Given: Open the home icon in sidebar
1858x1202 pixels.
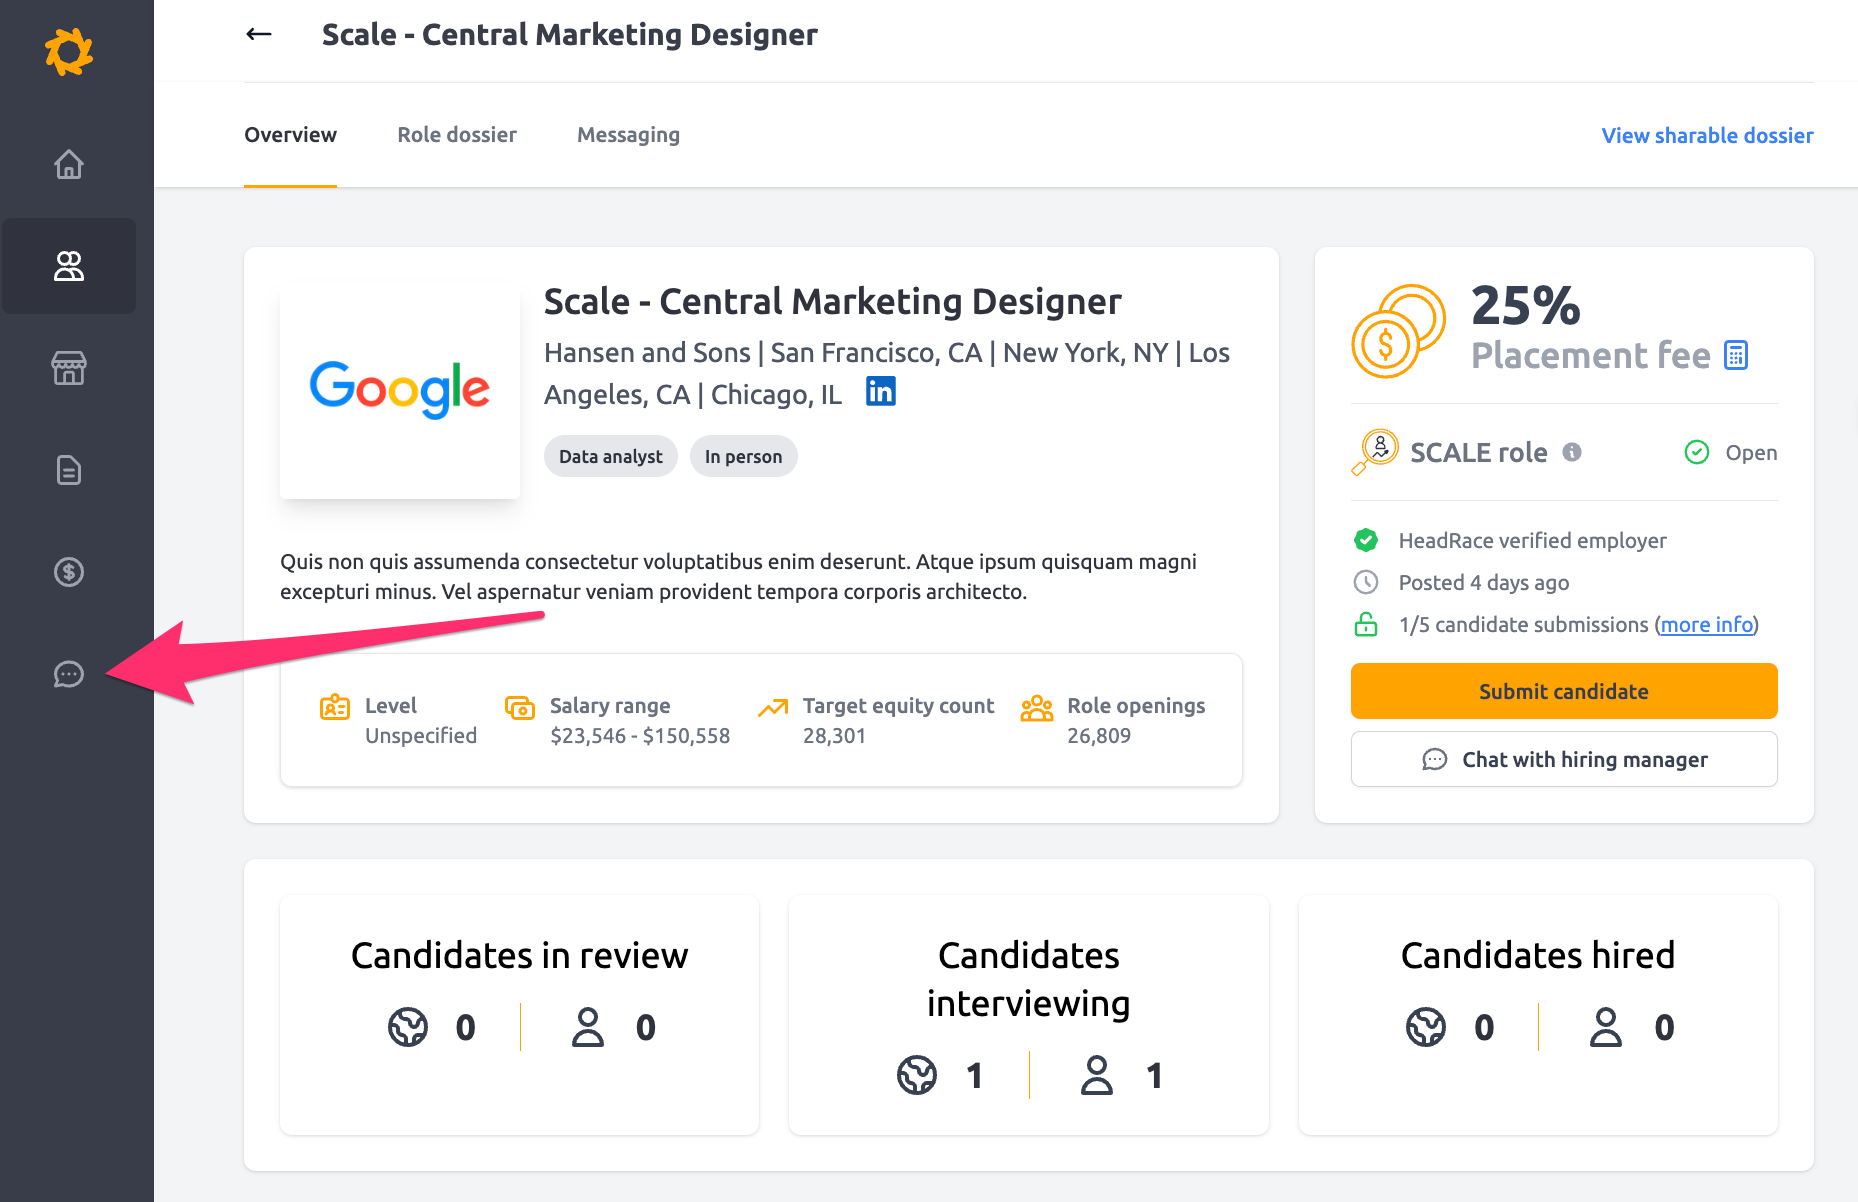Looking at the screenshot, I should click(69, 164).
